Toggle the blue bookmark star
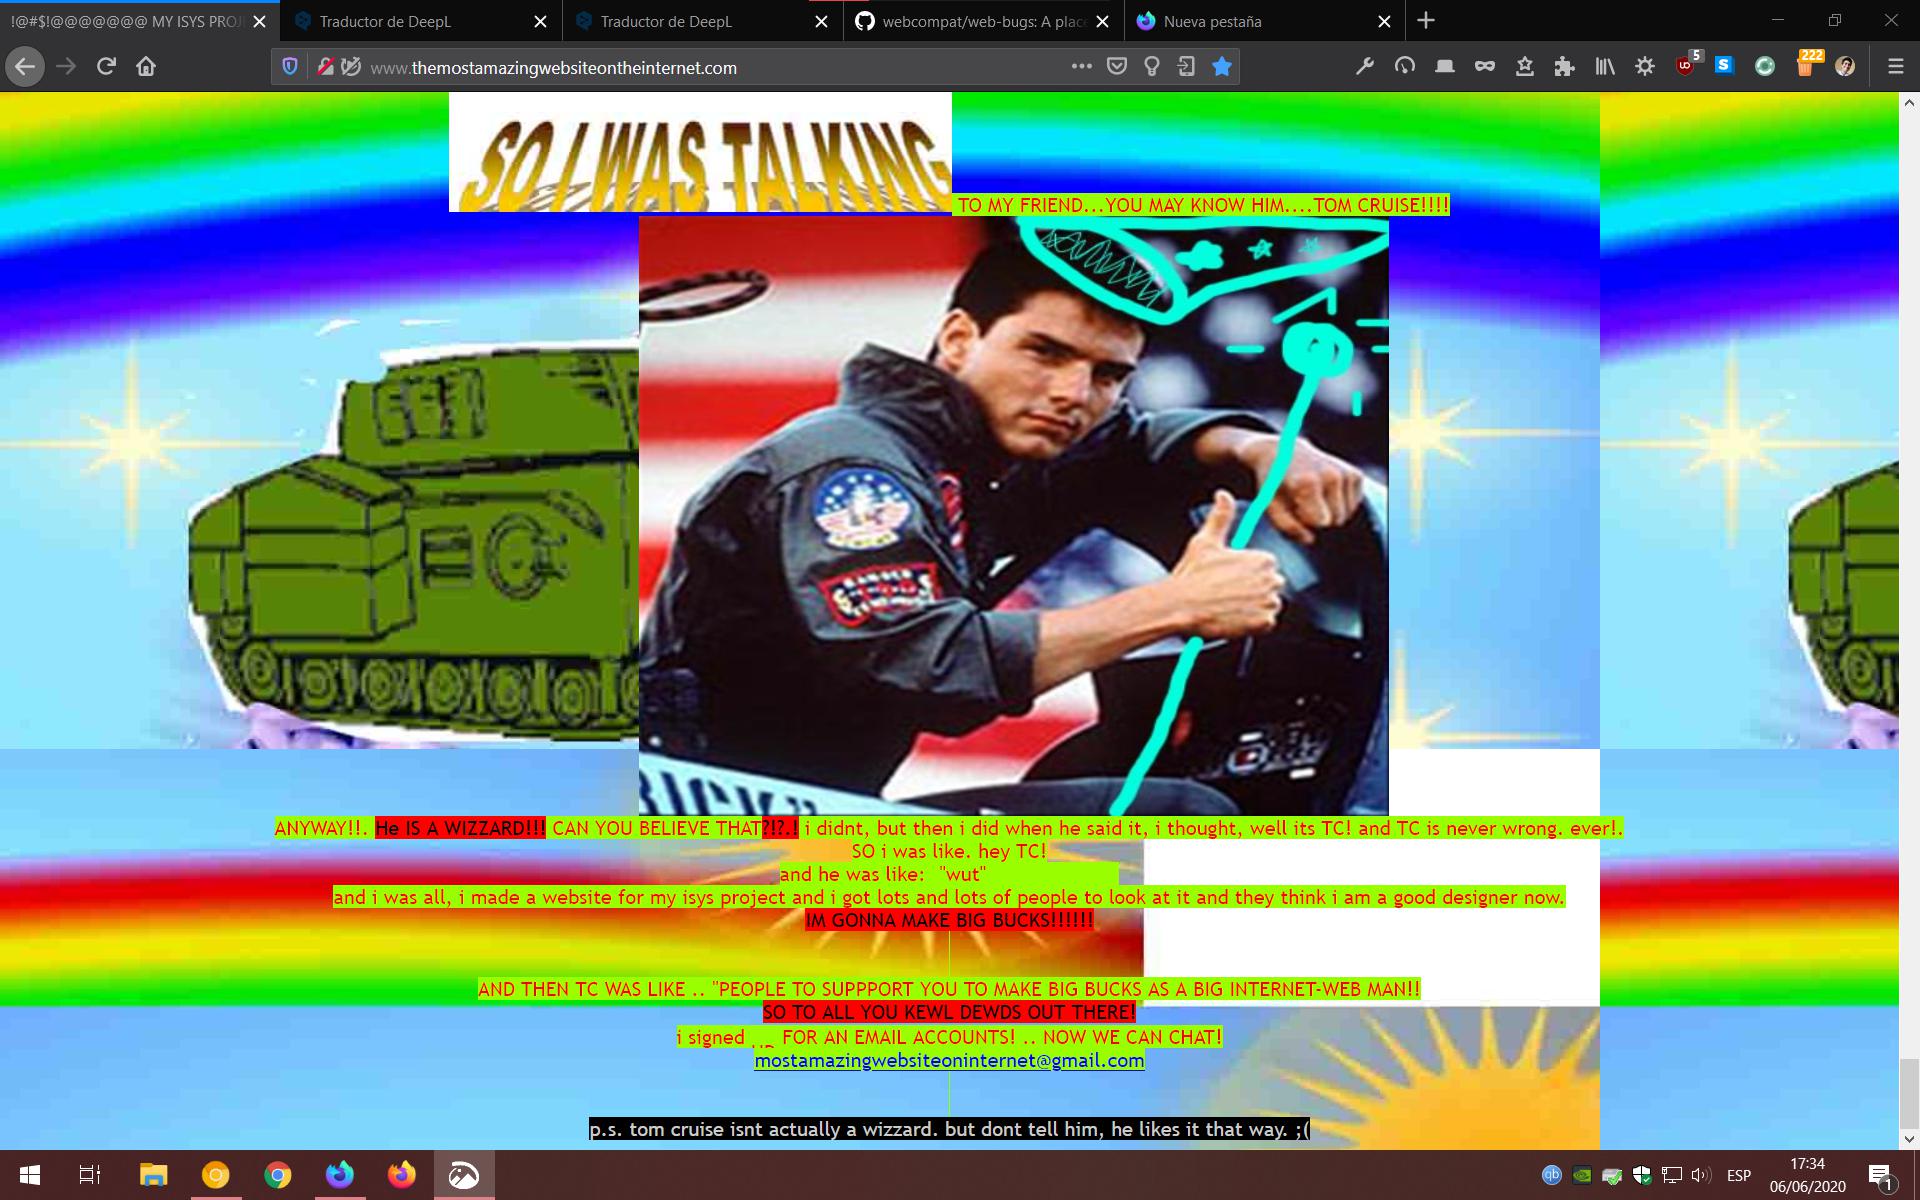The height and width of the screenshot is (1200, 1920). point(1222,67)
